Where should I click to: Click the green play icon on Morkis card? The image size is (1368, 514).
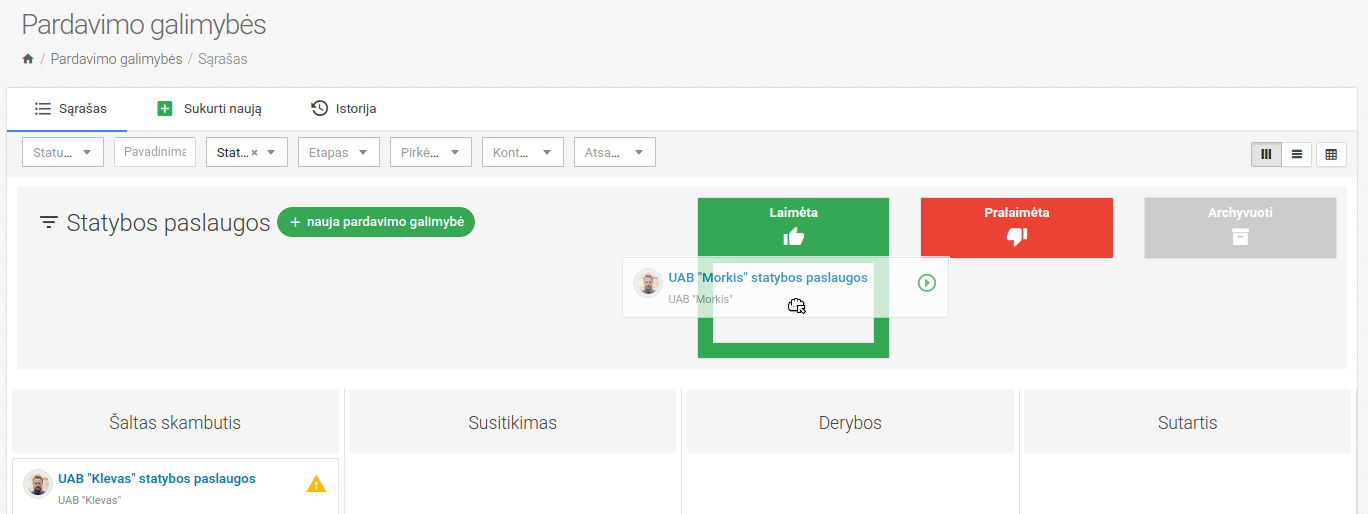[927, 283]
